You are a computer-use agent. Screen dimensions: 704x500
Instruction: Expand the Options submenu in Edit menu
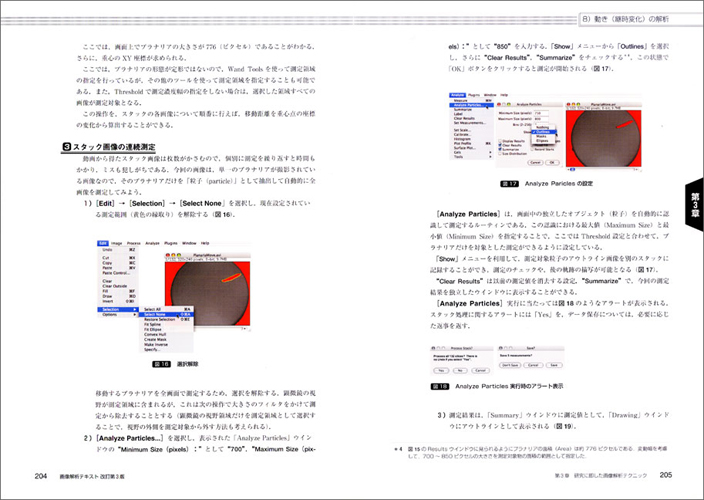110,314
